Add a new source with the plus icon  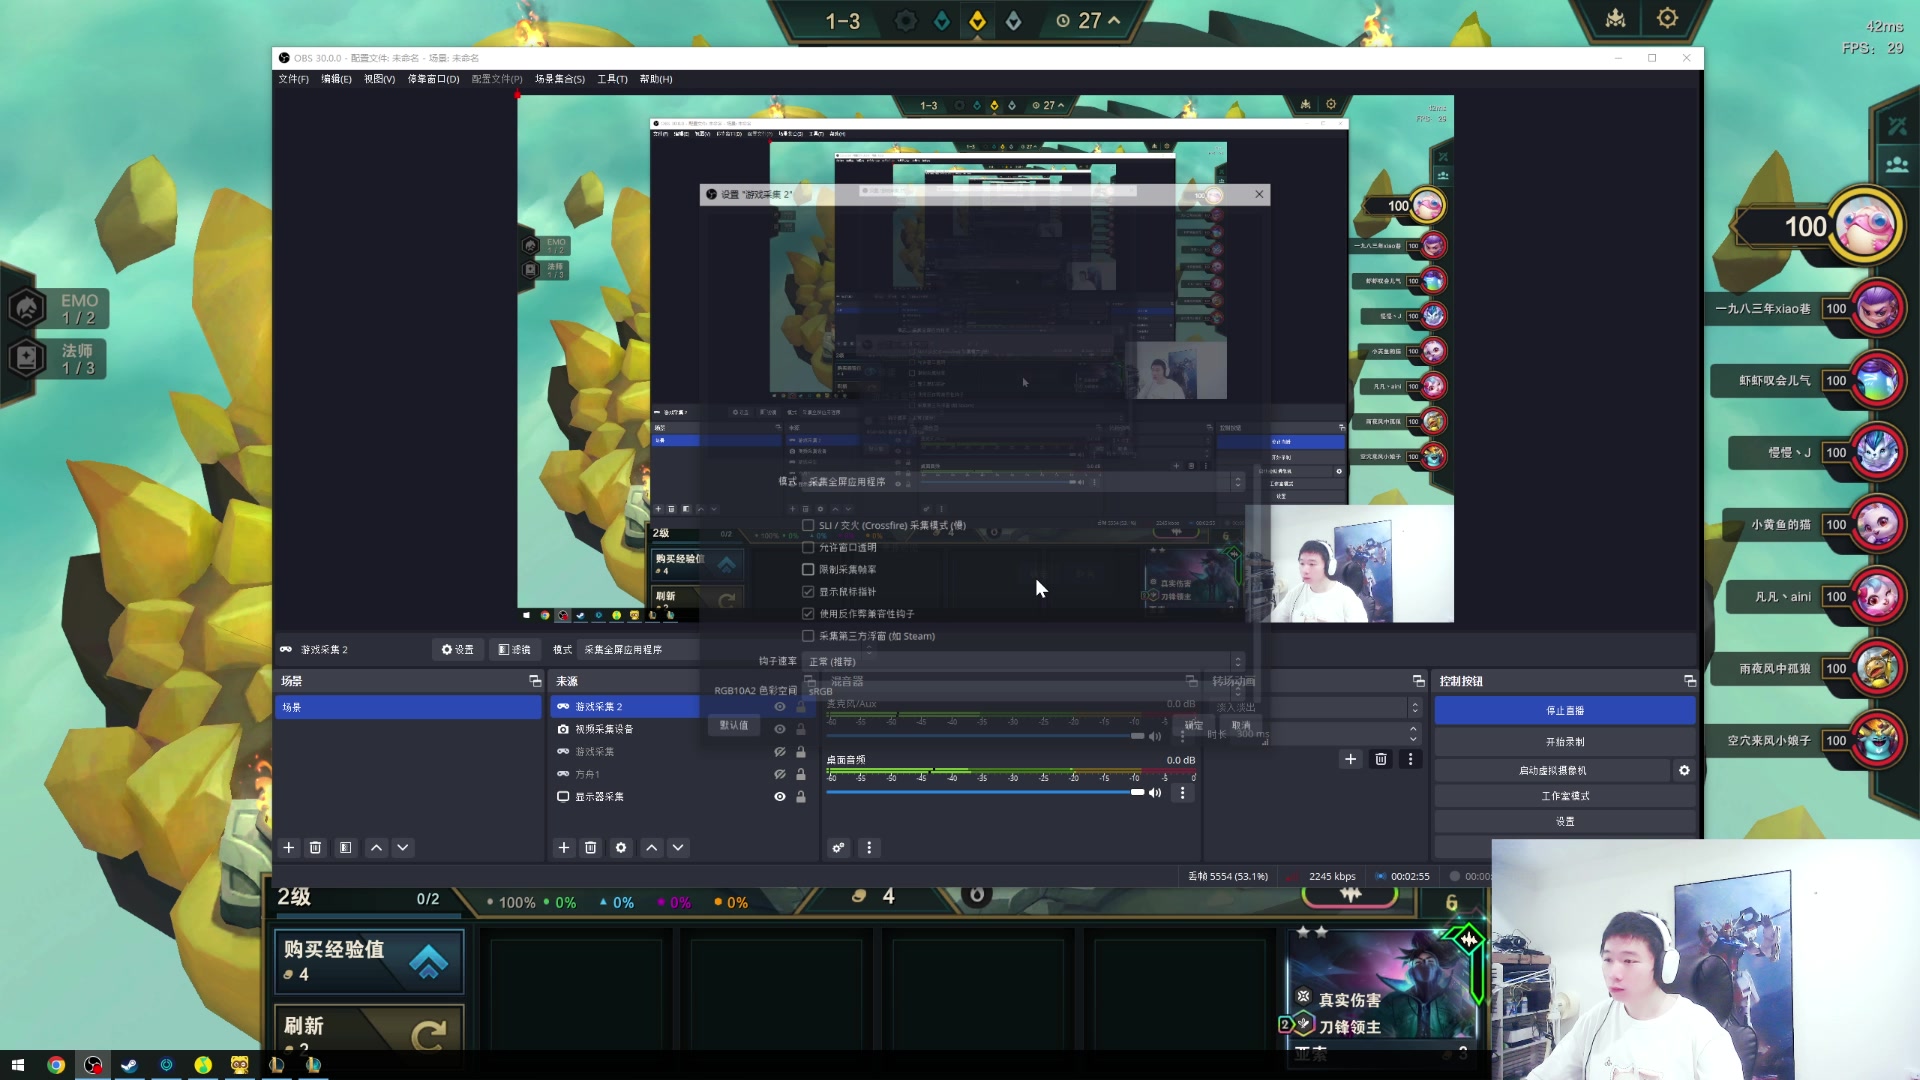tap(564, 848)
